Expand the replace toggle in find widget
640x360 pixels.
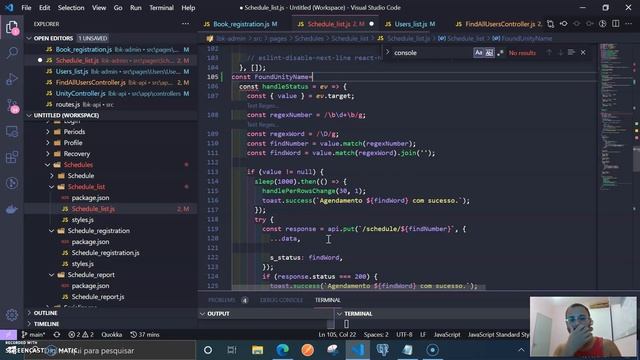[x=387, y=52]
